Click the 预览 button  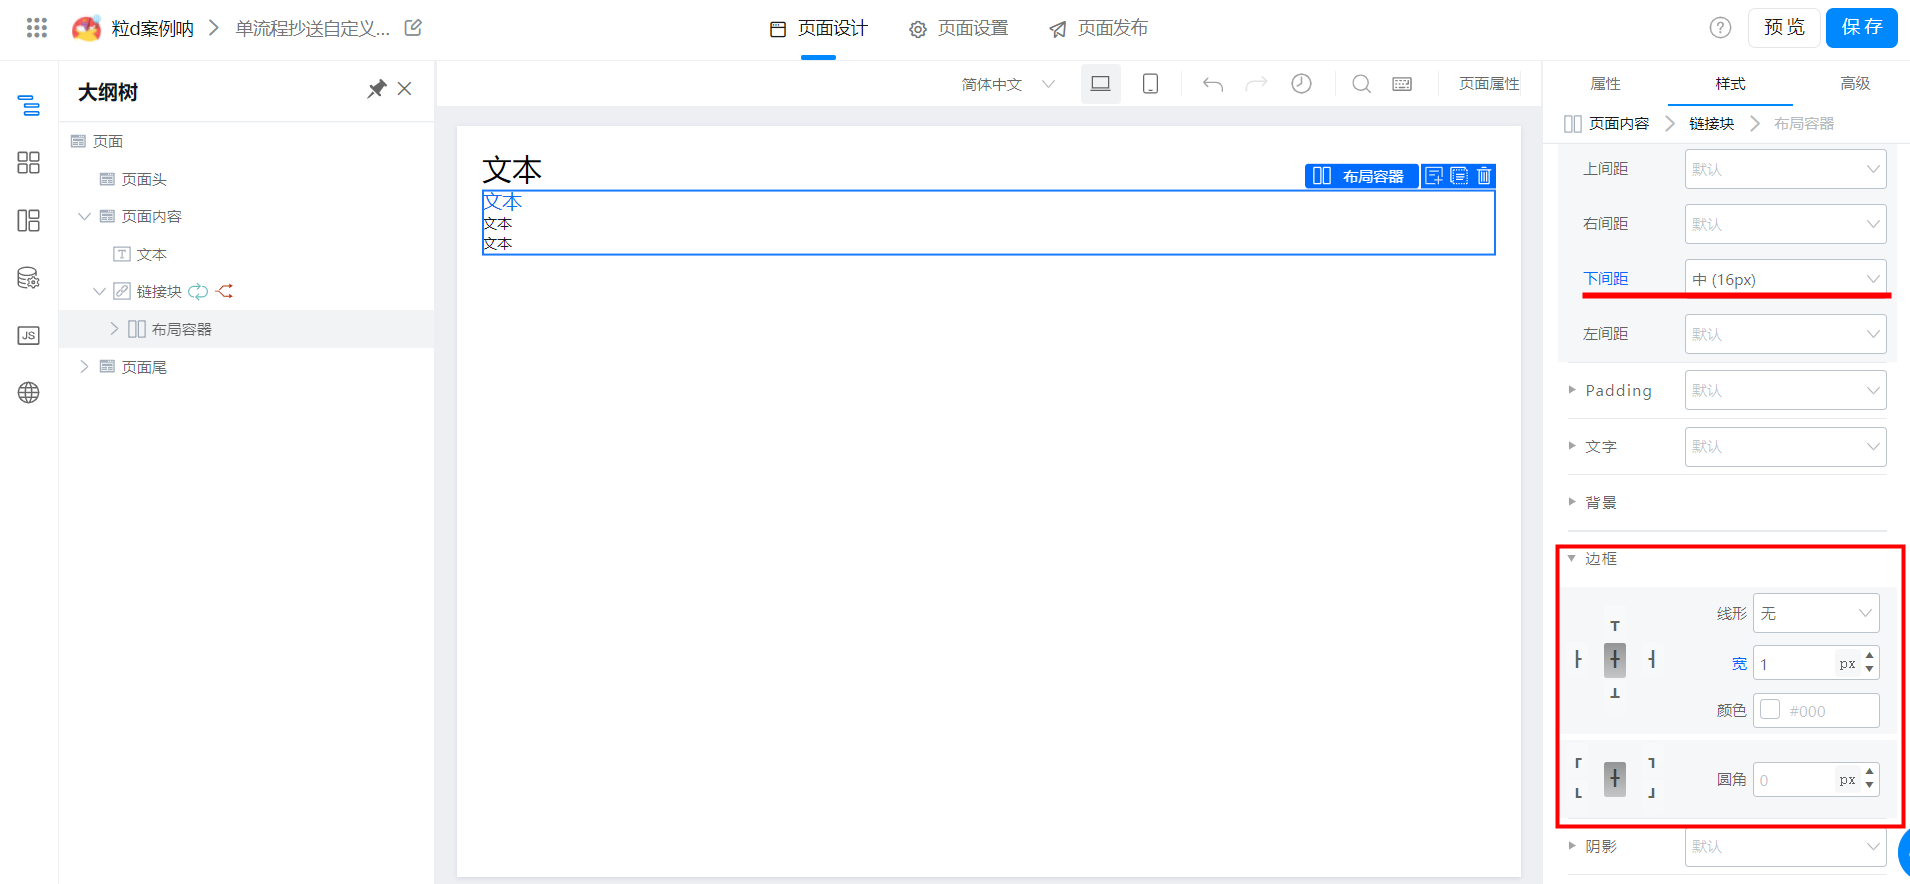coord(1784,28)
